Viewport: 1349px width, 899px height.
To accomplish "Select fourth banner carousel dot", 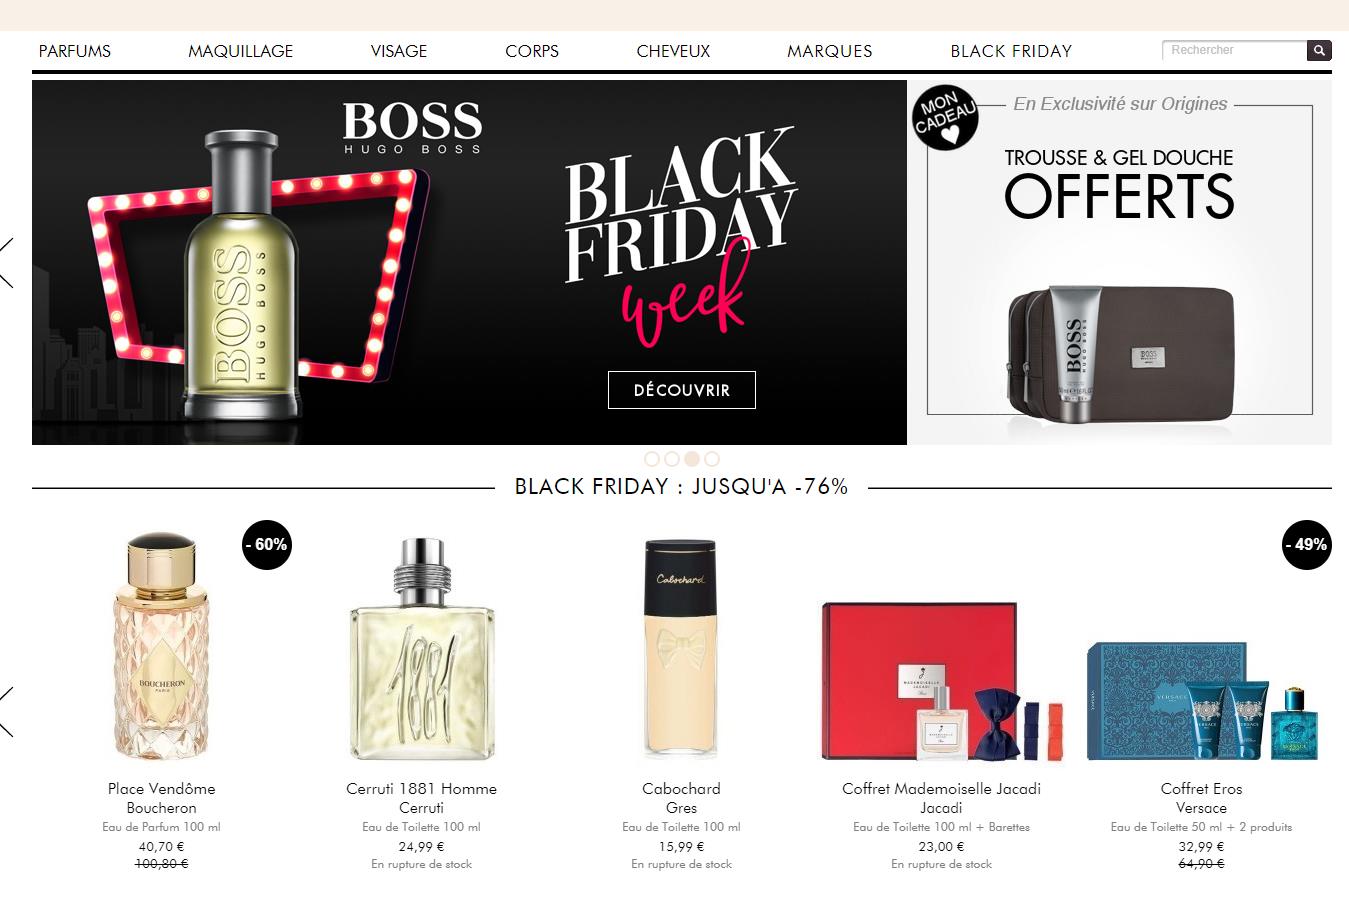I will (x=712, y=459).
